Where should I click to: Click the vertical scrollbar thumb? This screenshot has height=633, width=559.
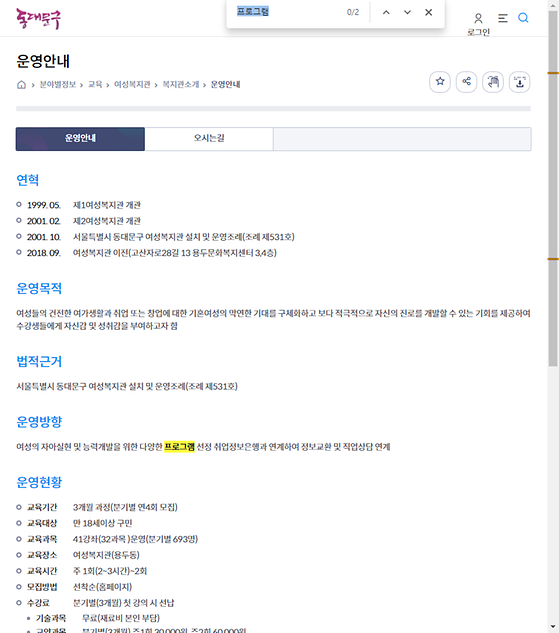553,188
